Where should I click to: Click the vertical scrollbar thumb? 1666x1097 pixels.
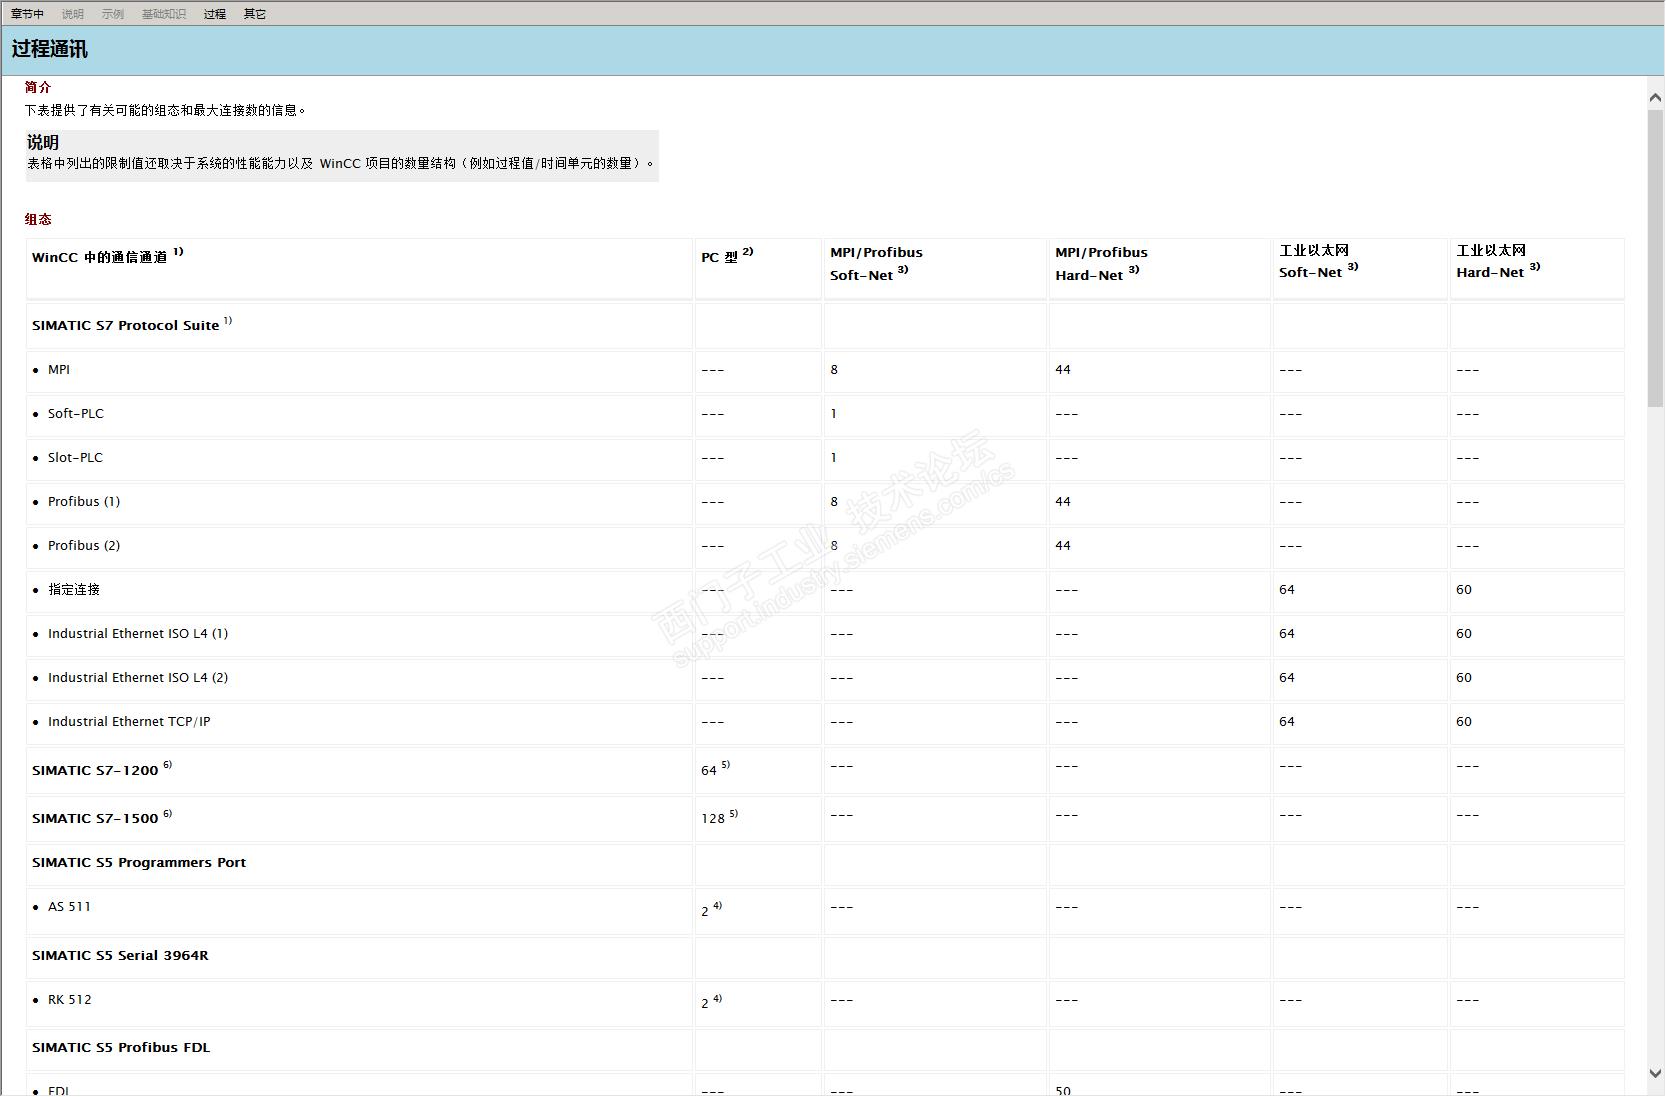(x=1655, y=258)
